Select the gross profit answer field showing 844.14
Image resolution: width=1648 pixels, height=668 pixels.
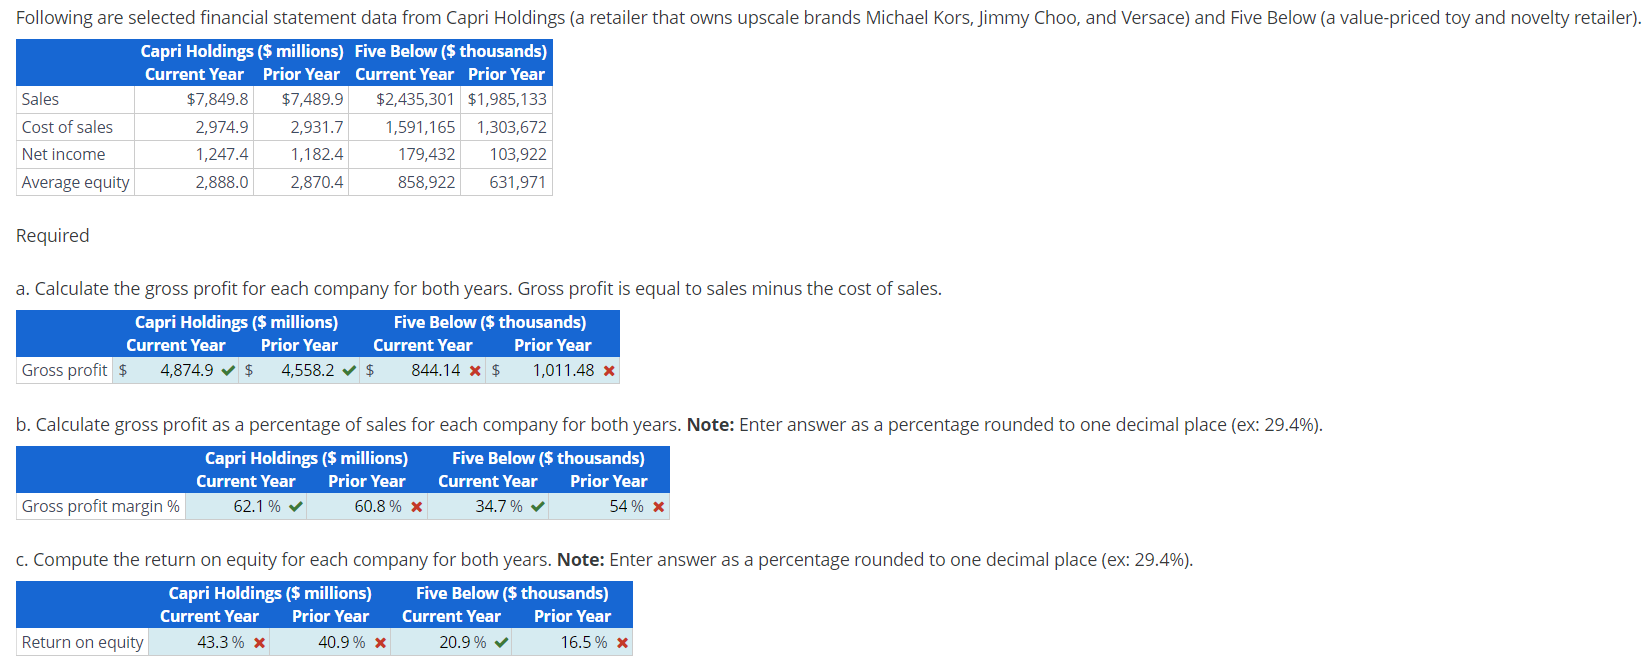(432, 370)
